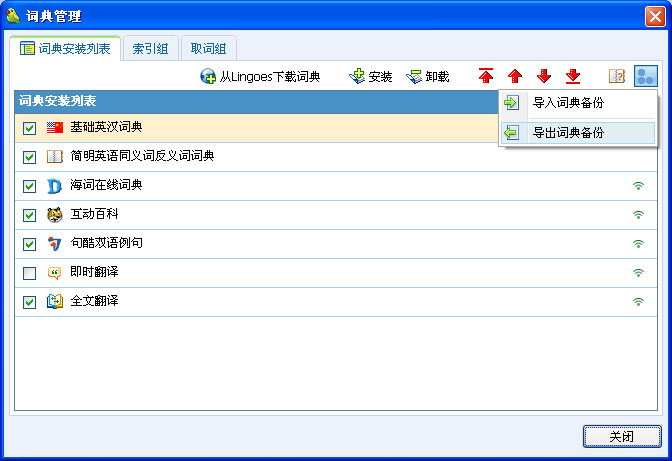Click the 词典安装列表 list header
Image resolution: width=672 pixels, height=461 pixels.
pos(256,102)
